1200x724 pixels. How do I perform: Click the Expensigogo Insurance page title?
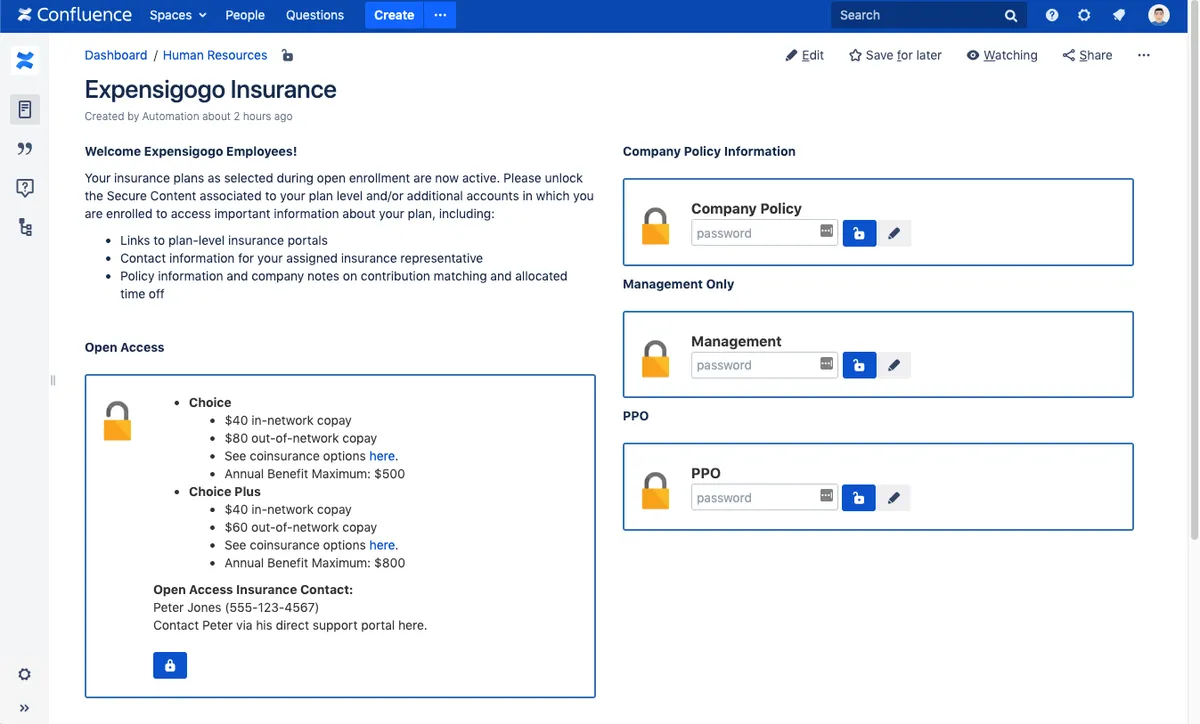[211, 89]
